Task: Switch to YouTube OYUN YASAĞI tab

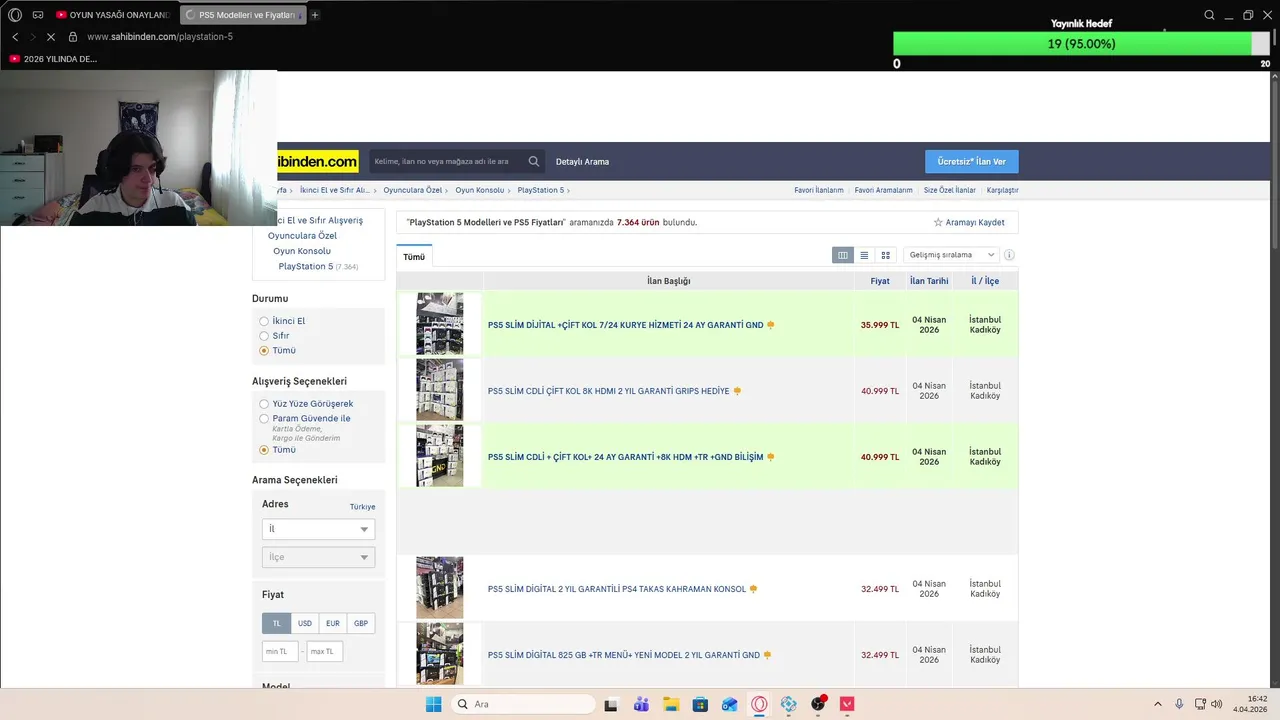Action: (x=112, y=15)
